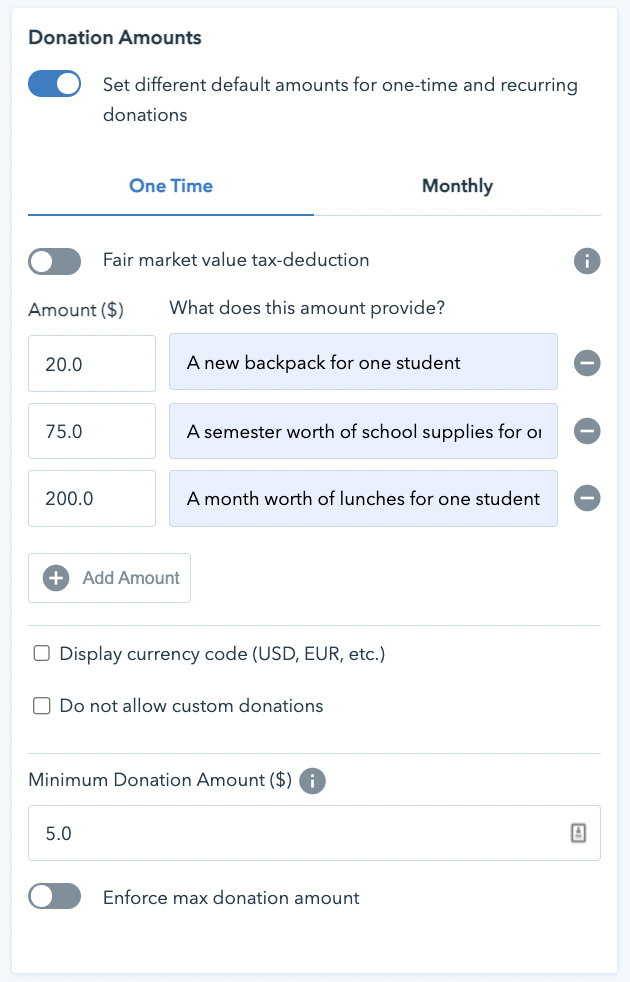This screenshot has width=630, height=982.
Task: Click the plus icon in Add Amount
Action: click(56, 577)
